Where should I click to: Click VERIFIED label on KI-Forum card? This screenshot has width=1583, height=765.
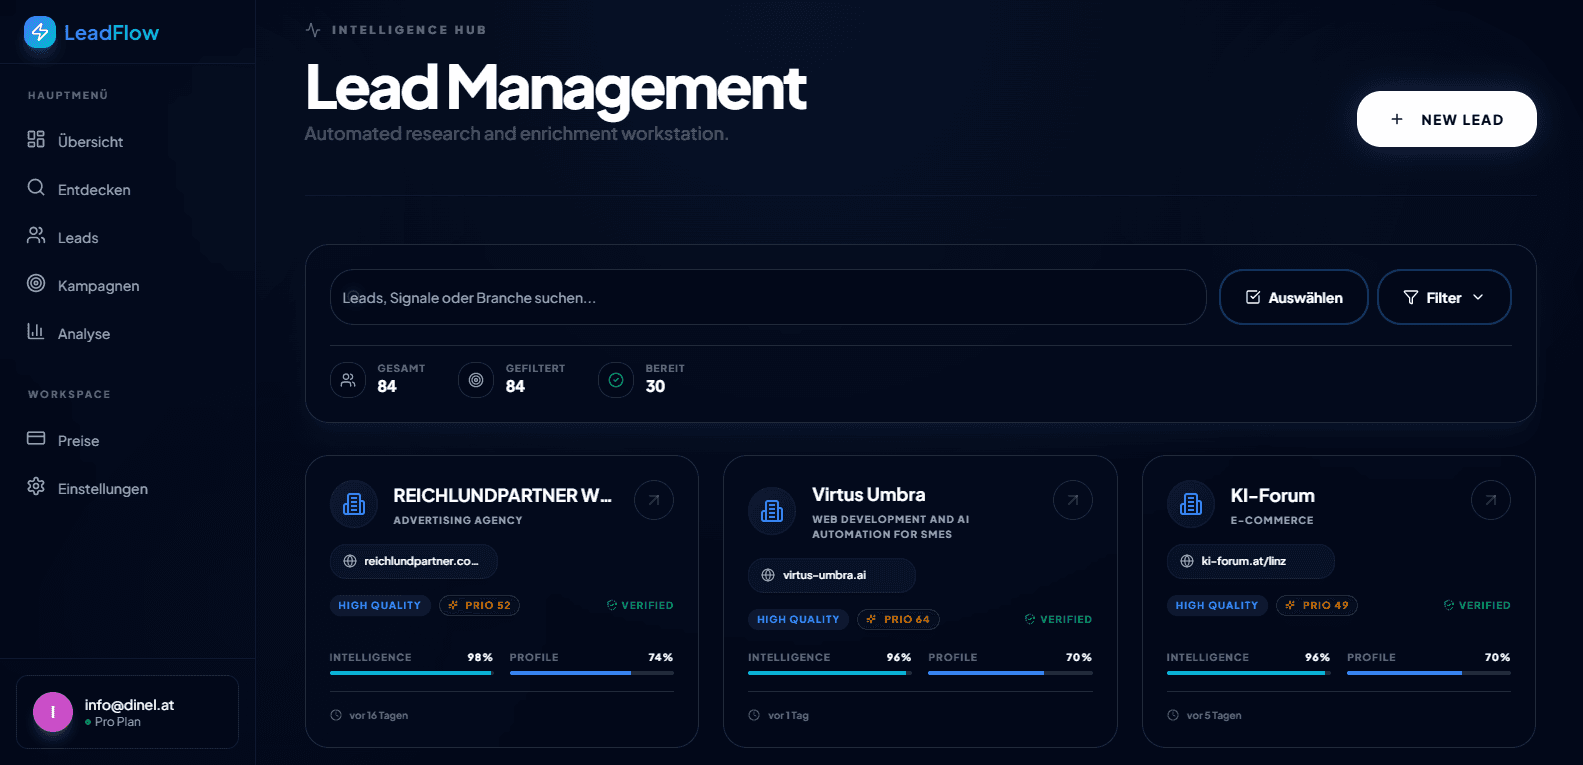point(1477,605)
